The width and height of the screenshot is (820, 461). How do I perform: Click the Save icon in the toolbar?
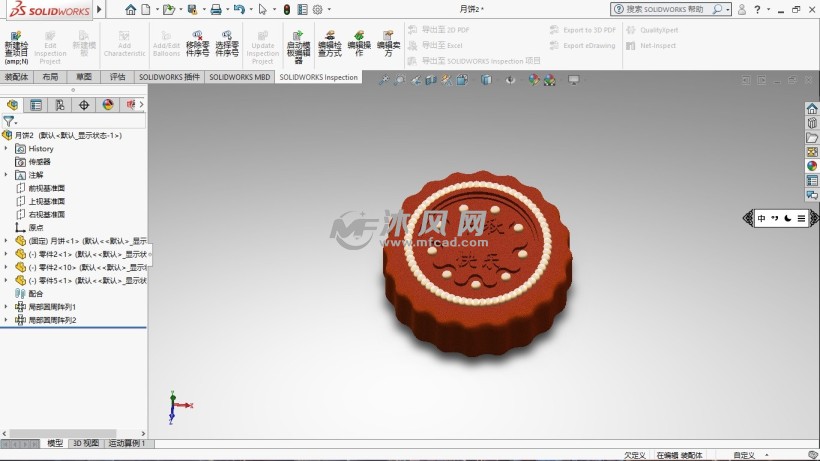coord(192,10)
